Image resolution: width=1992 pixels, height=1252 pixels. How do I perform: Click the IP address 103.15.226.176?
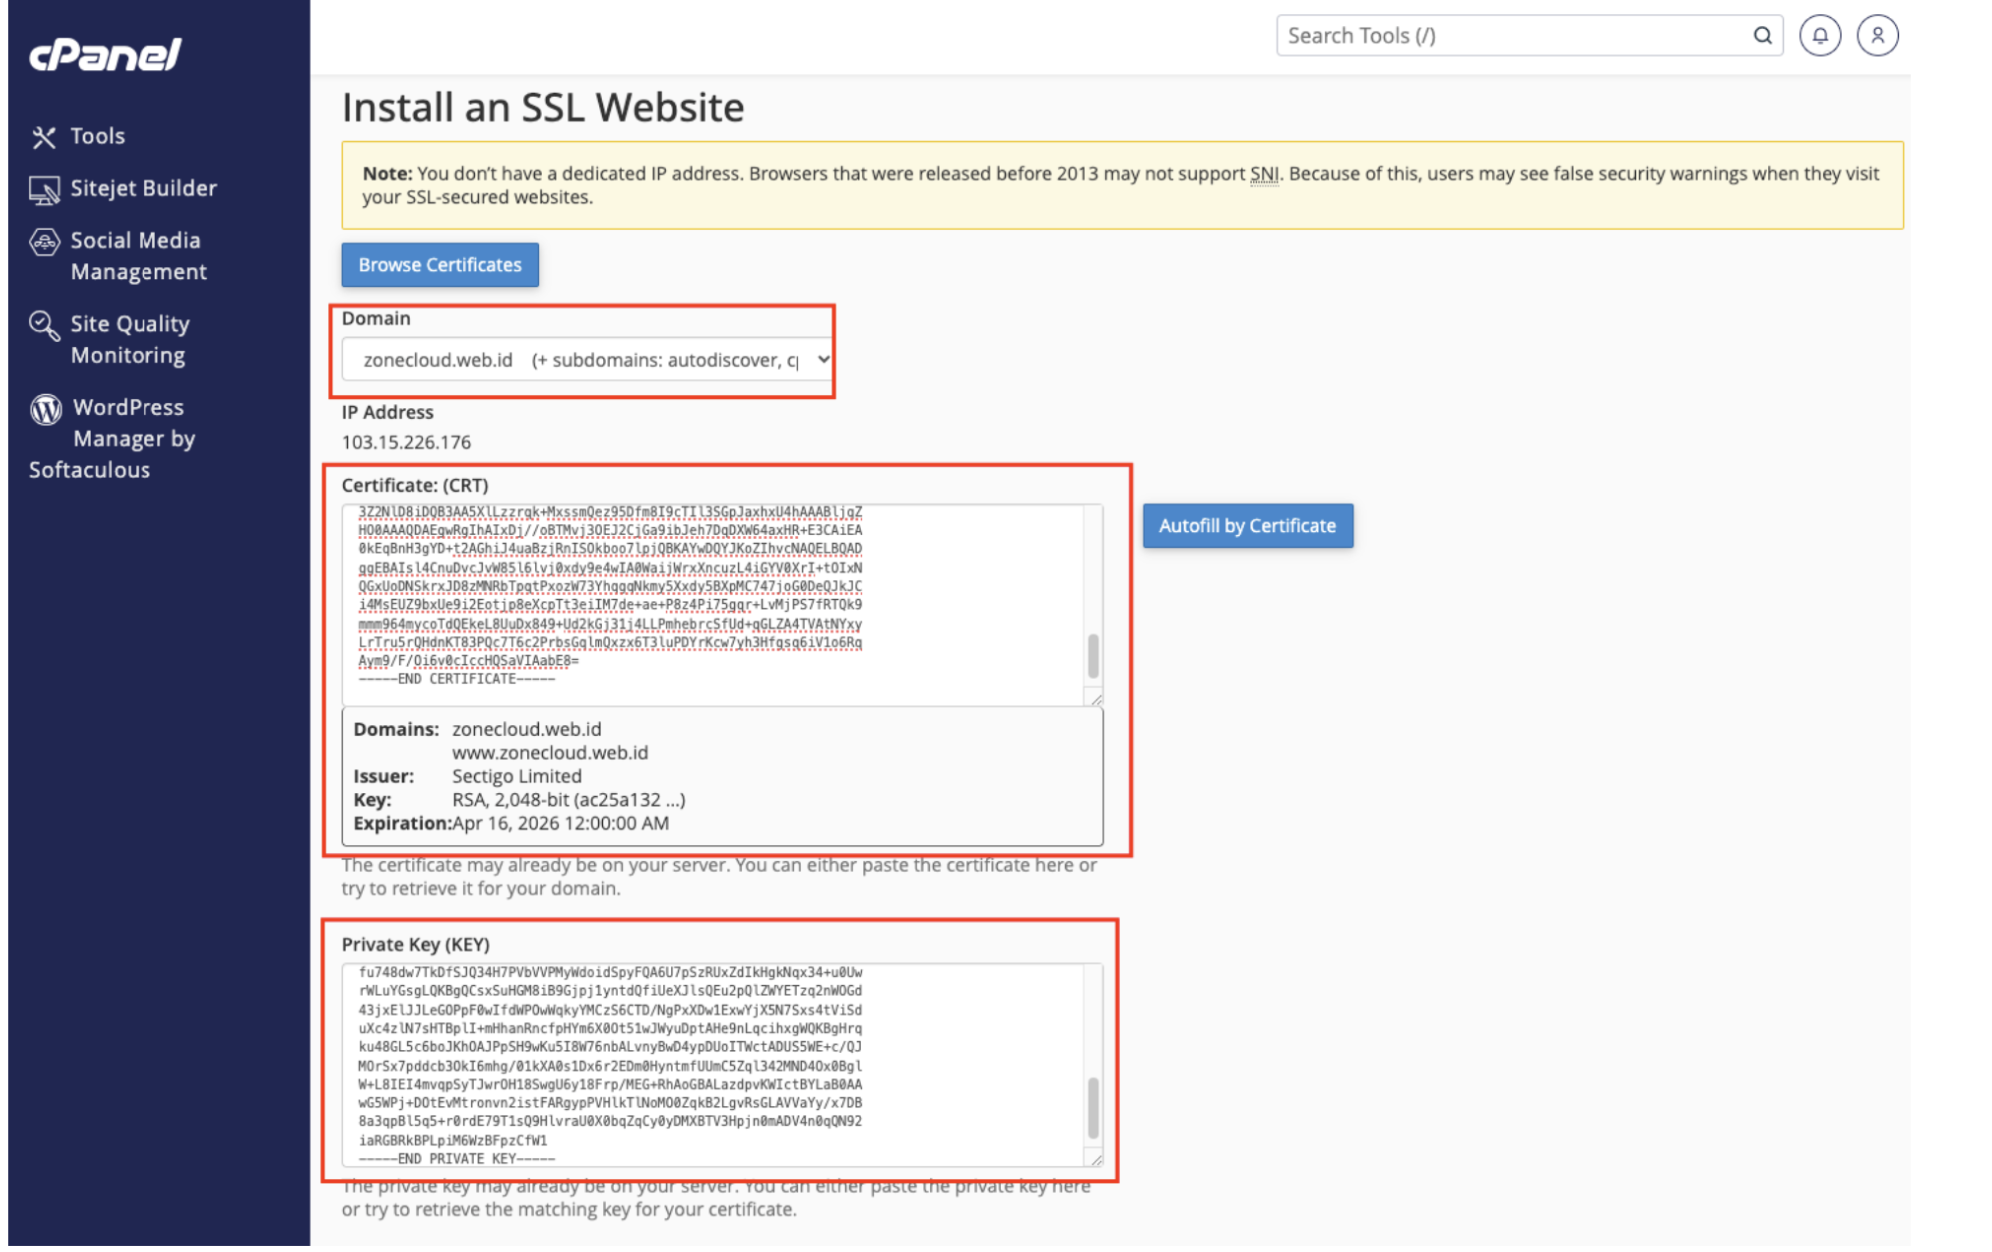406,442
